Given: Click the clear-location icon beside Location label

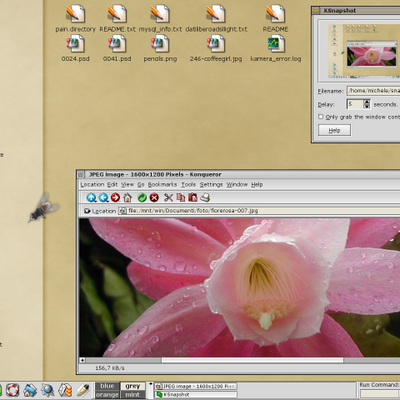Looking at the screenshot, I should [x=87, y=211].
